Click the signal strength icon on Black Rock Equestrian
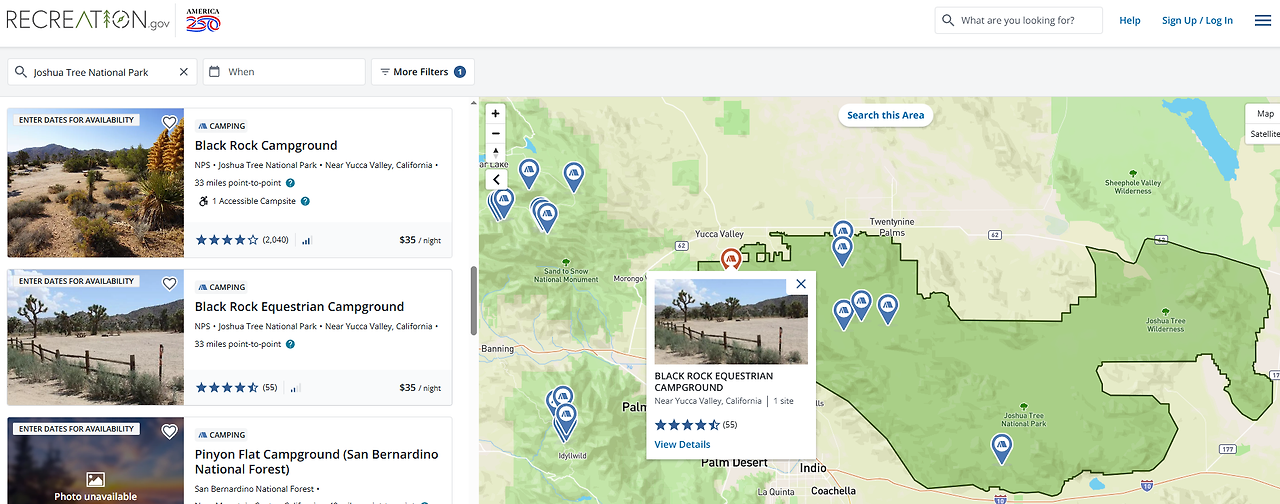This screenshot has height=504, width=1280. (x=294, y=388)
